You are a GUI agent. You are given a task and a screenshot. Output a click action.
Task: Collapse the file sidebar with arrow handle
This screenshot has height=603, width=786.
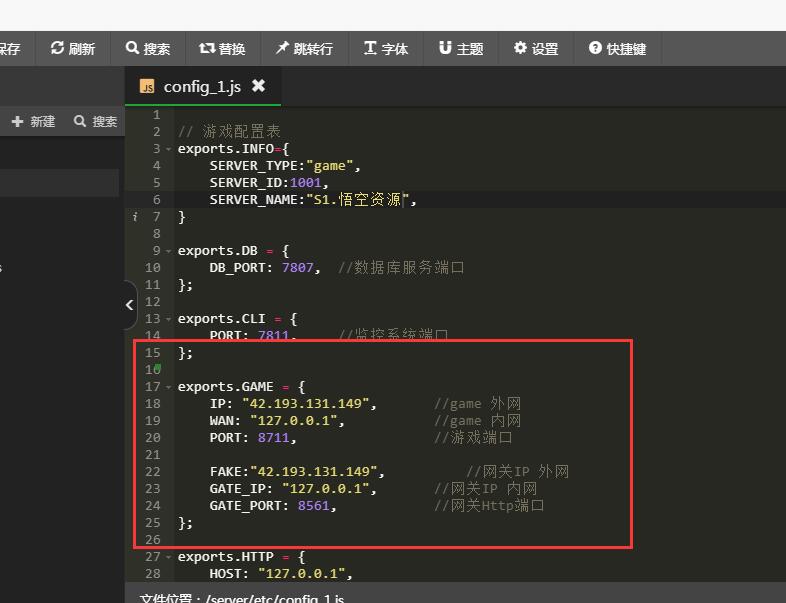130,306
